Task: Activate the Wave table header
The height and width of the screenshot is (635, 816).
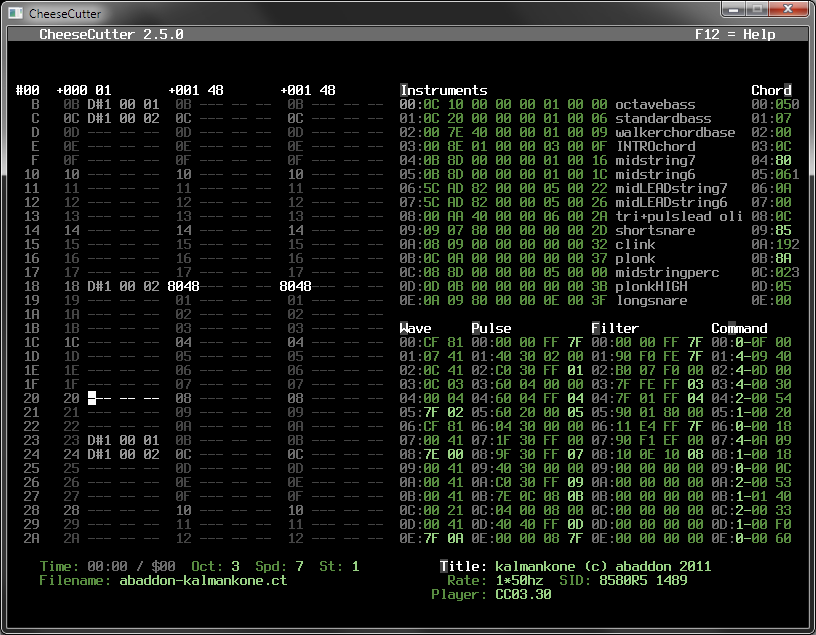Action: point(415,328)
